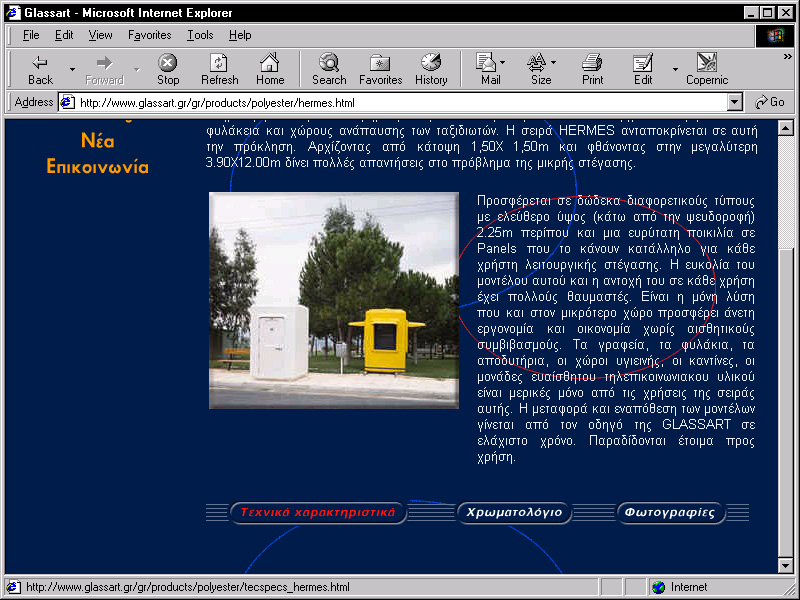Show the History pane
Viewport: 800px width, 600px height.
[431, 69]
